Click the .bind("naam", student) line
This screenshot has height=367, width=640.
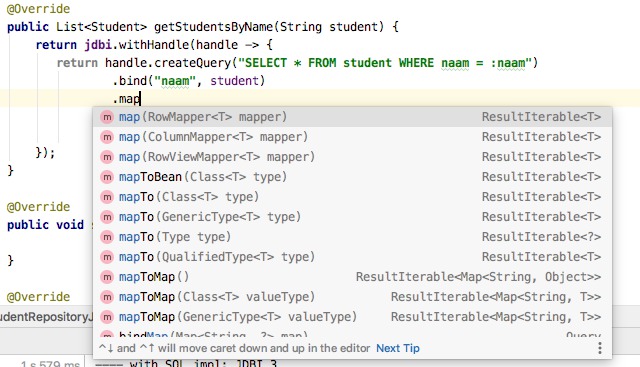point(189,81)
